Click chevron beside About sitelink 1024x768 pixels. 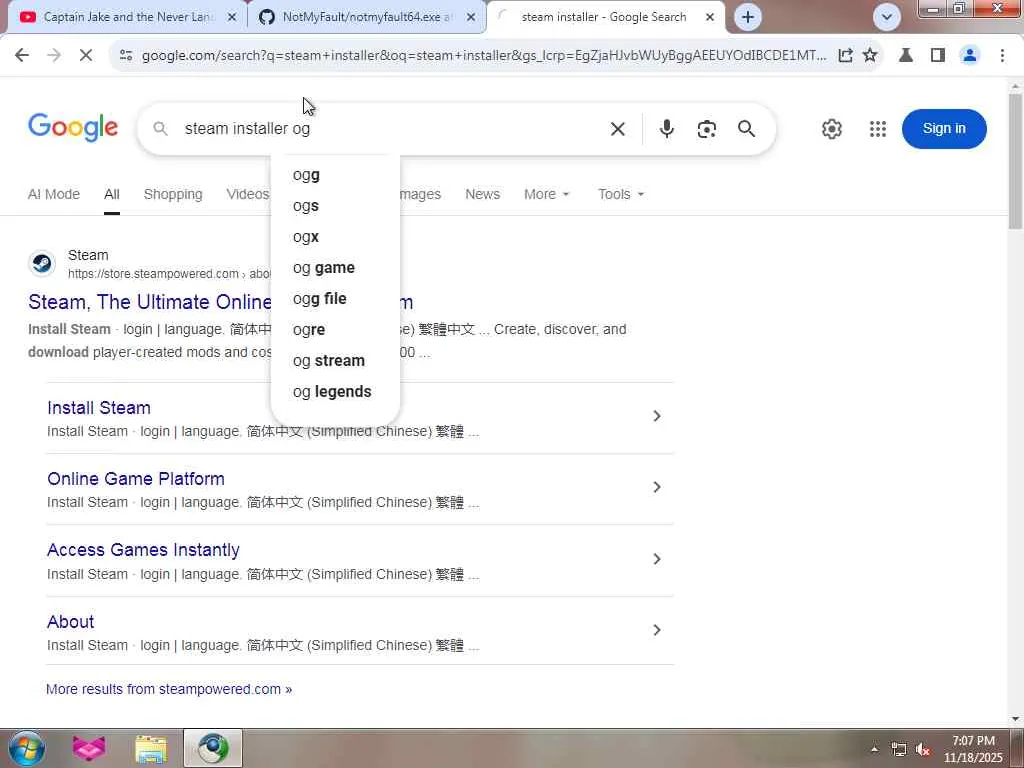657,630
